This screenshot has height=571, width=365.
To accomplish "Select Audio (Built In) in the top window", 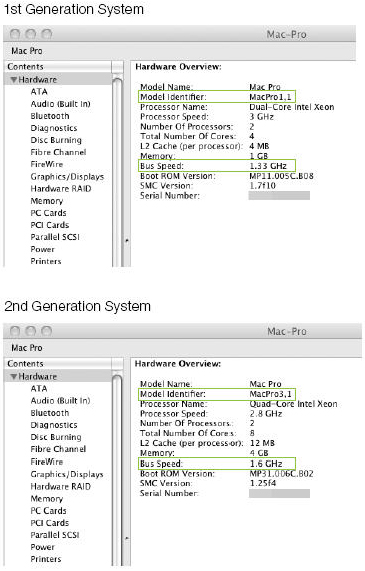I will 60,104.
